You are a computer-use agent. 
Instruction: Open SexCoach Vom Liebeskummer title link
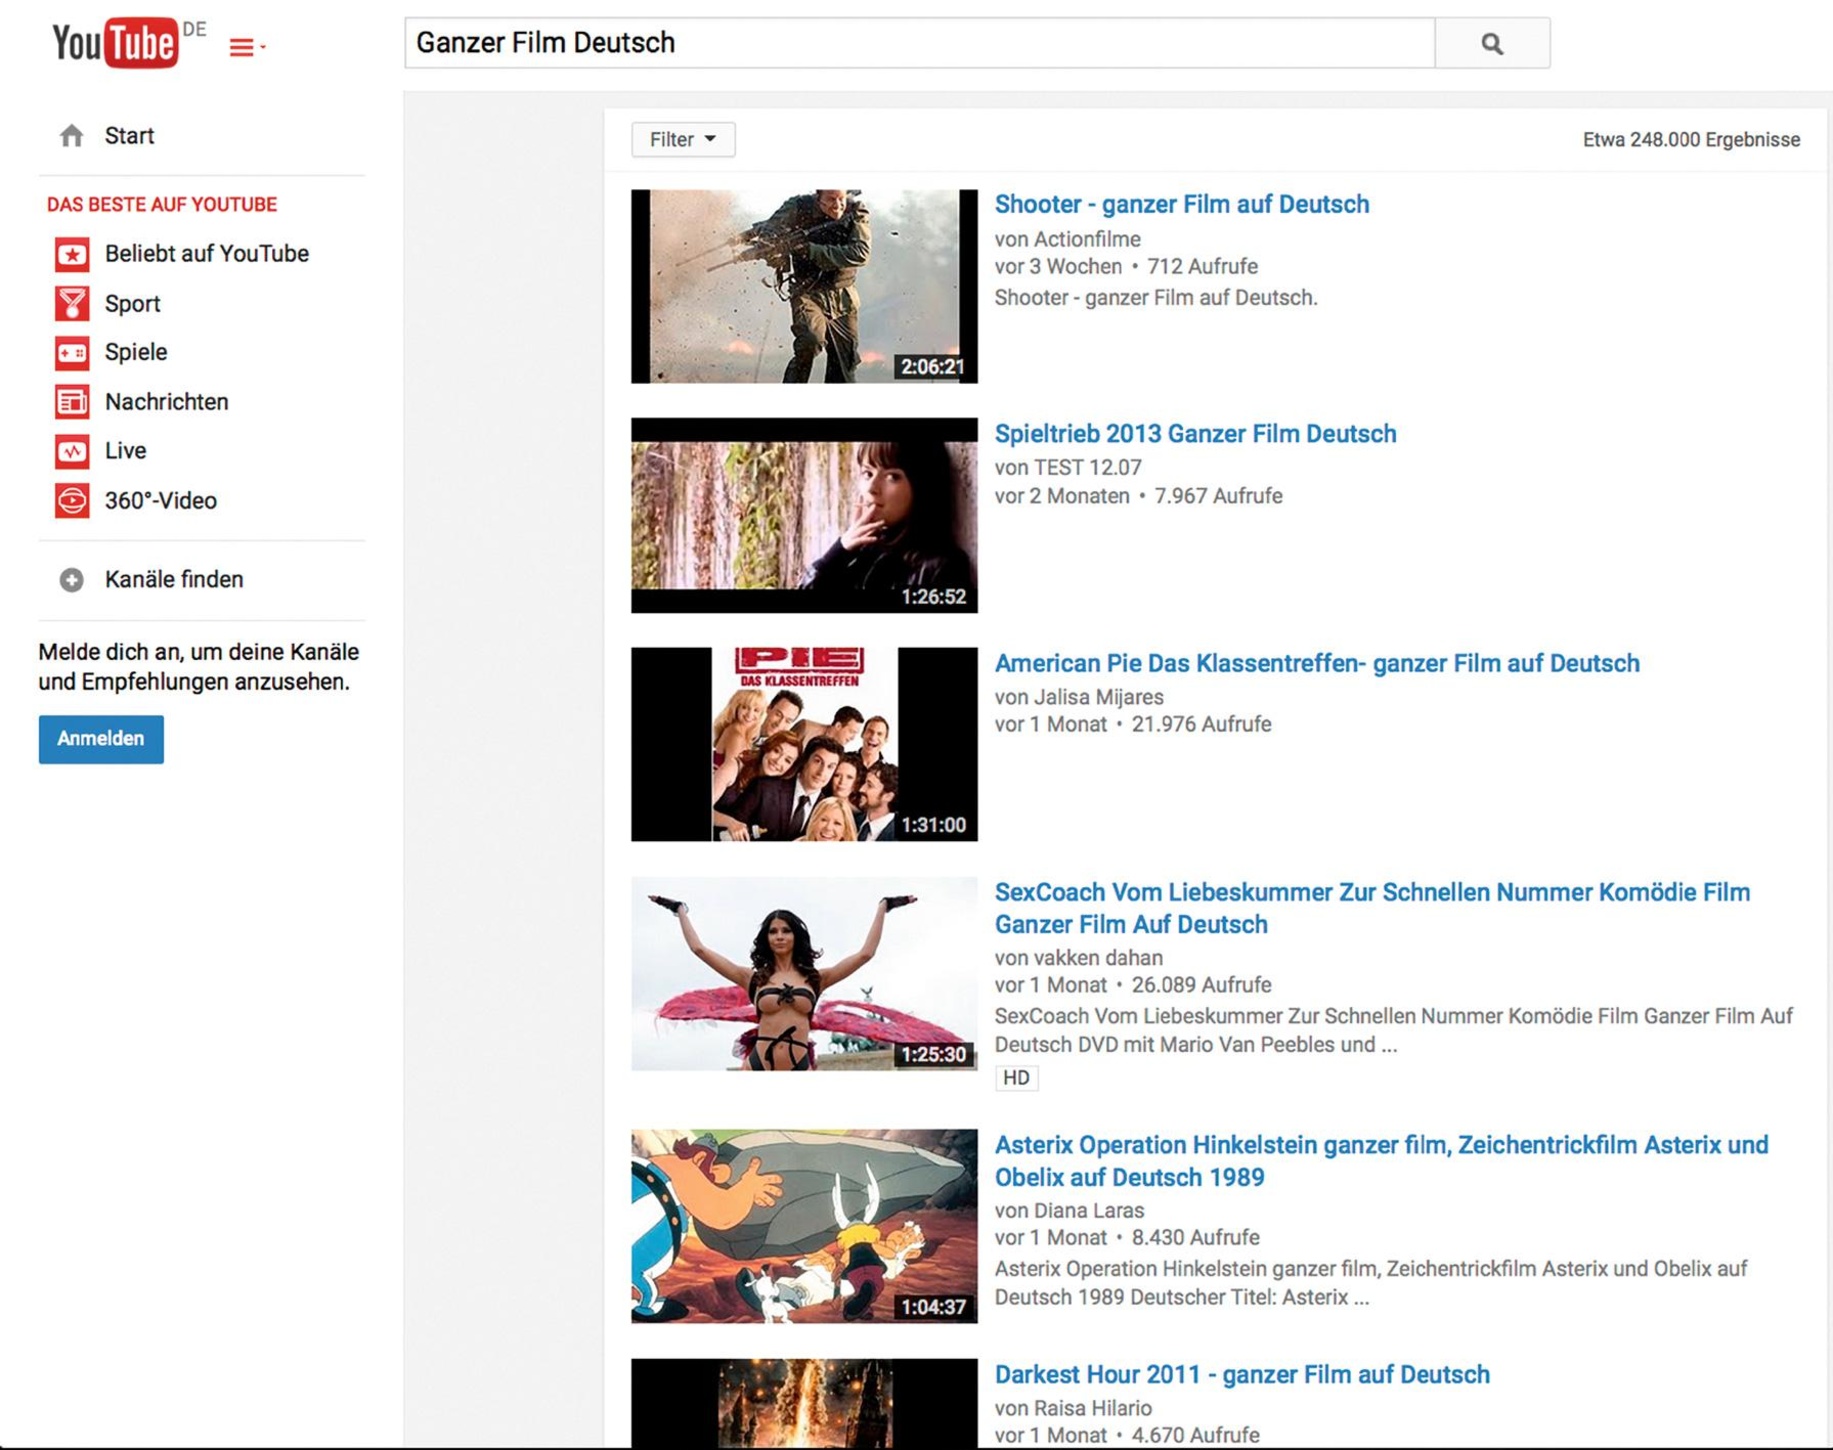[x=1372, y=908]
